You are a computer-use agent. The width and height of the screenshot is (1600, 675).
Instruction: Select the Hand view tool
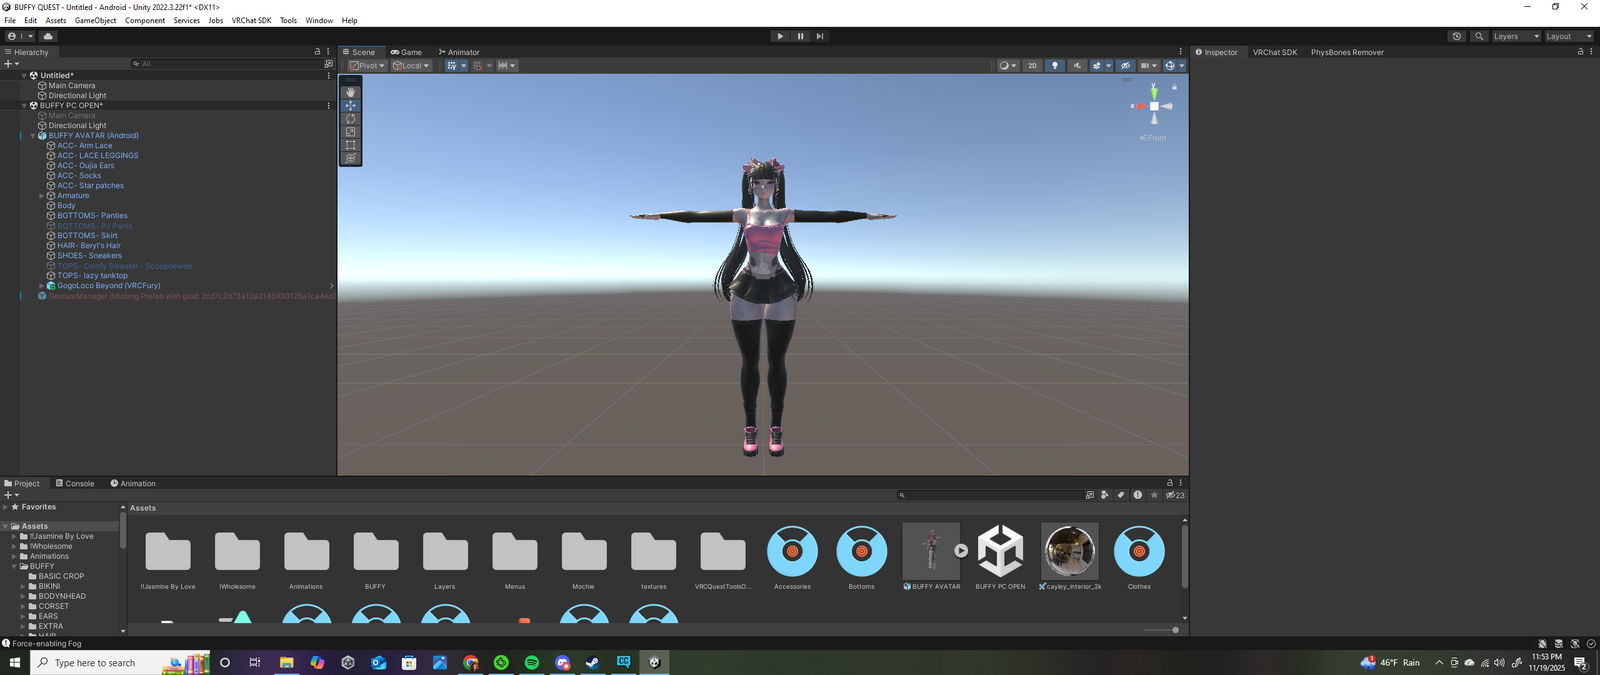(350, 92)
